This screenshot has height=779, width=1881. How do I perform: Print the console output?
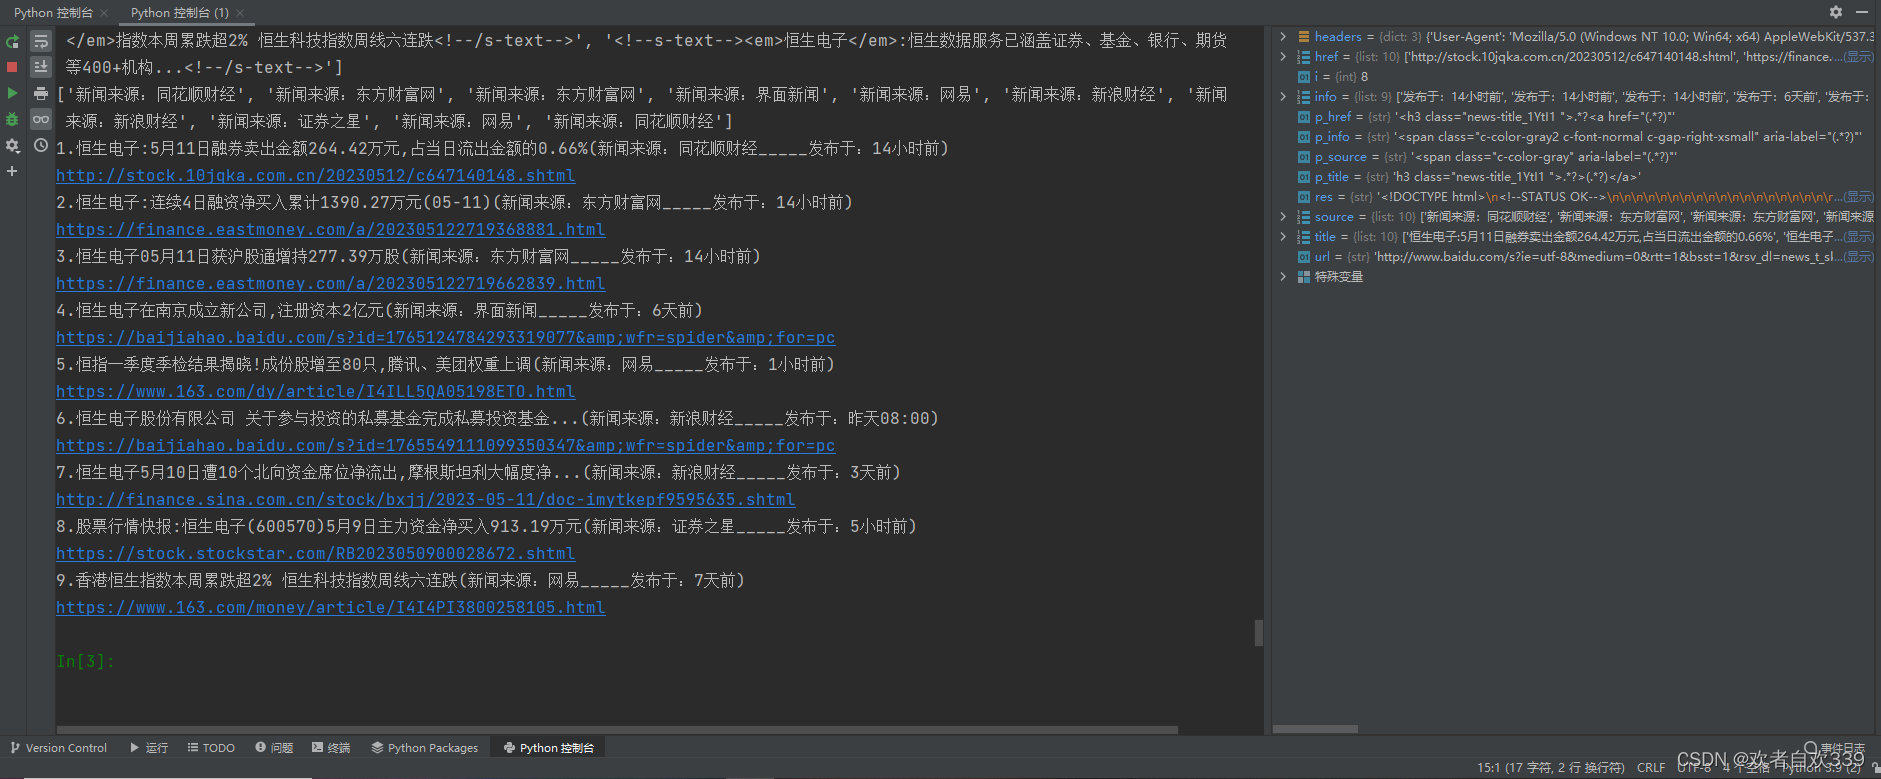[41, 93]
